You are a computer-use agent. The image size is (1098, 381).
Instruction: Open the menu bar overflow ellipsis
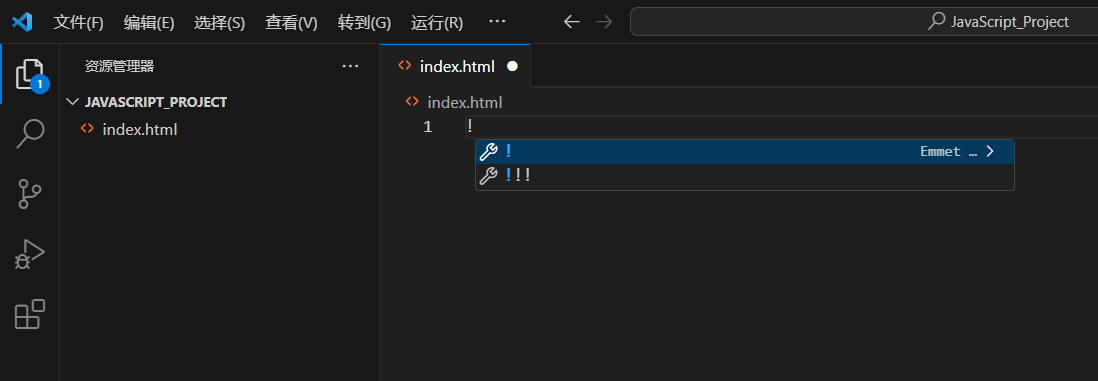tap(497, 22)
